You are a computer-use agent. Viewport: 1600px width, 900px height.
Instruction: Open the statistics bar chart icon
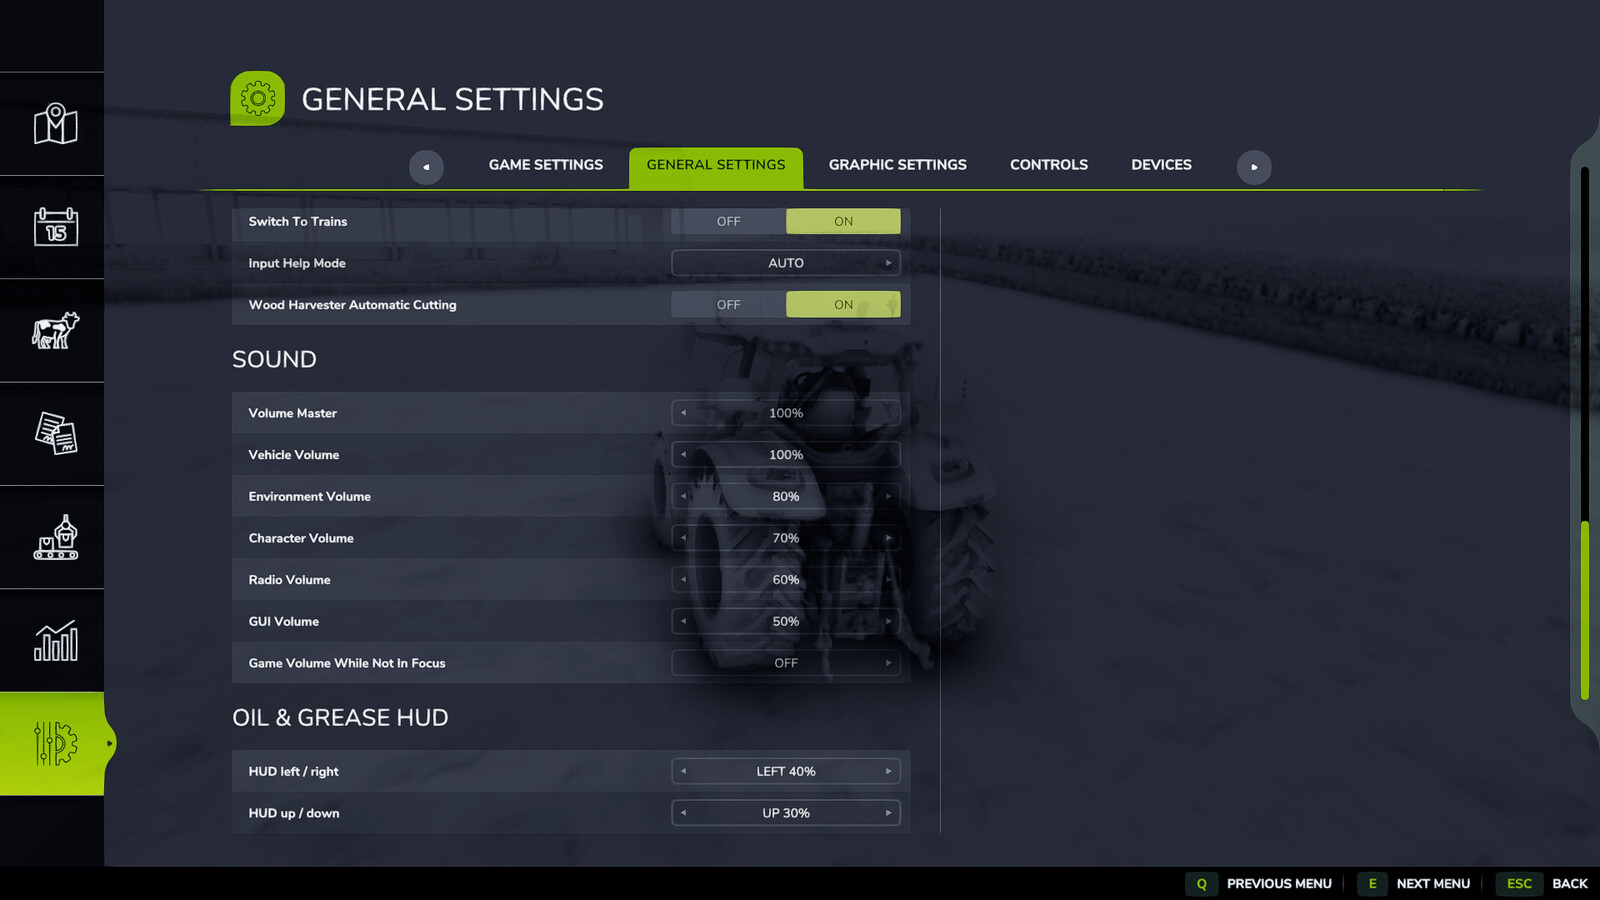point(55,641)
